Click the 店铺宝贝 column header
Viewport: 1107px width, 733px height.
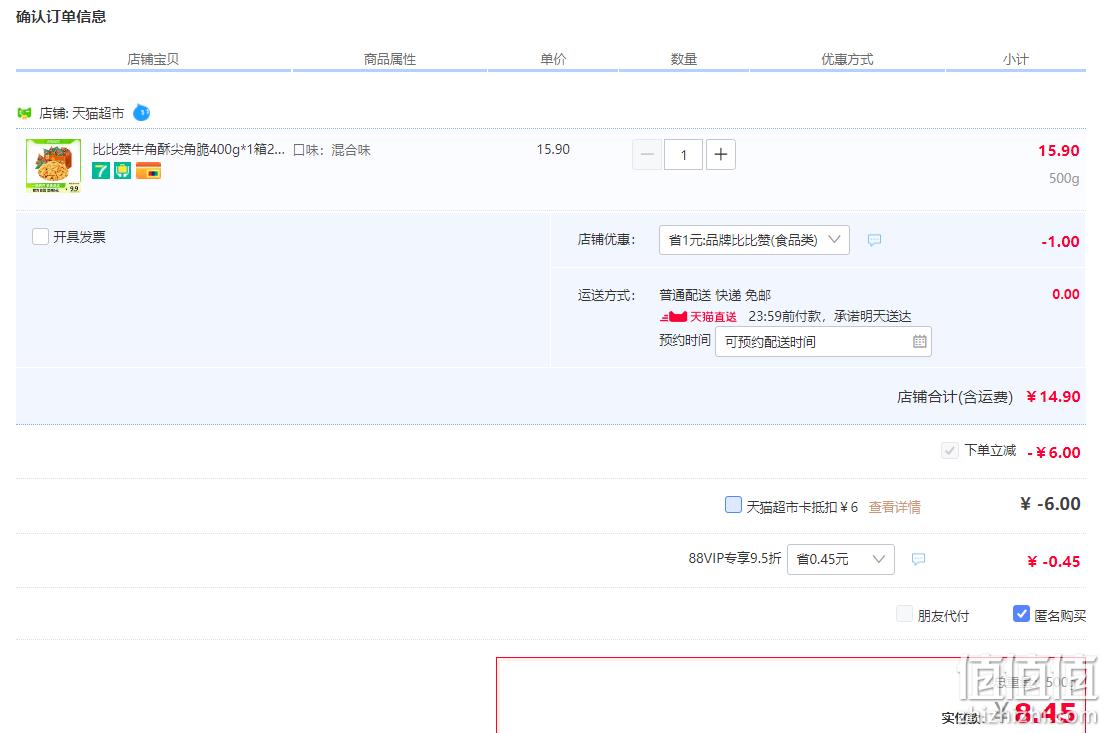coord(153,59)
